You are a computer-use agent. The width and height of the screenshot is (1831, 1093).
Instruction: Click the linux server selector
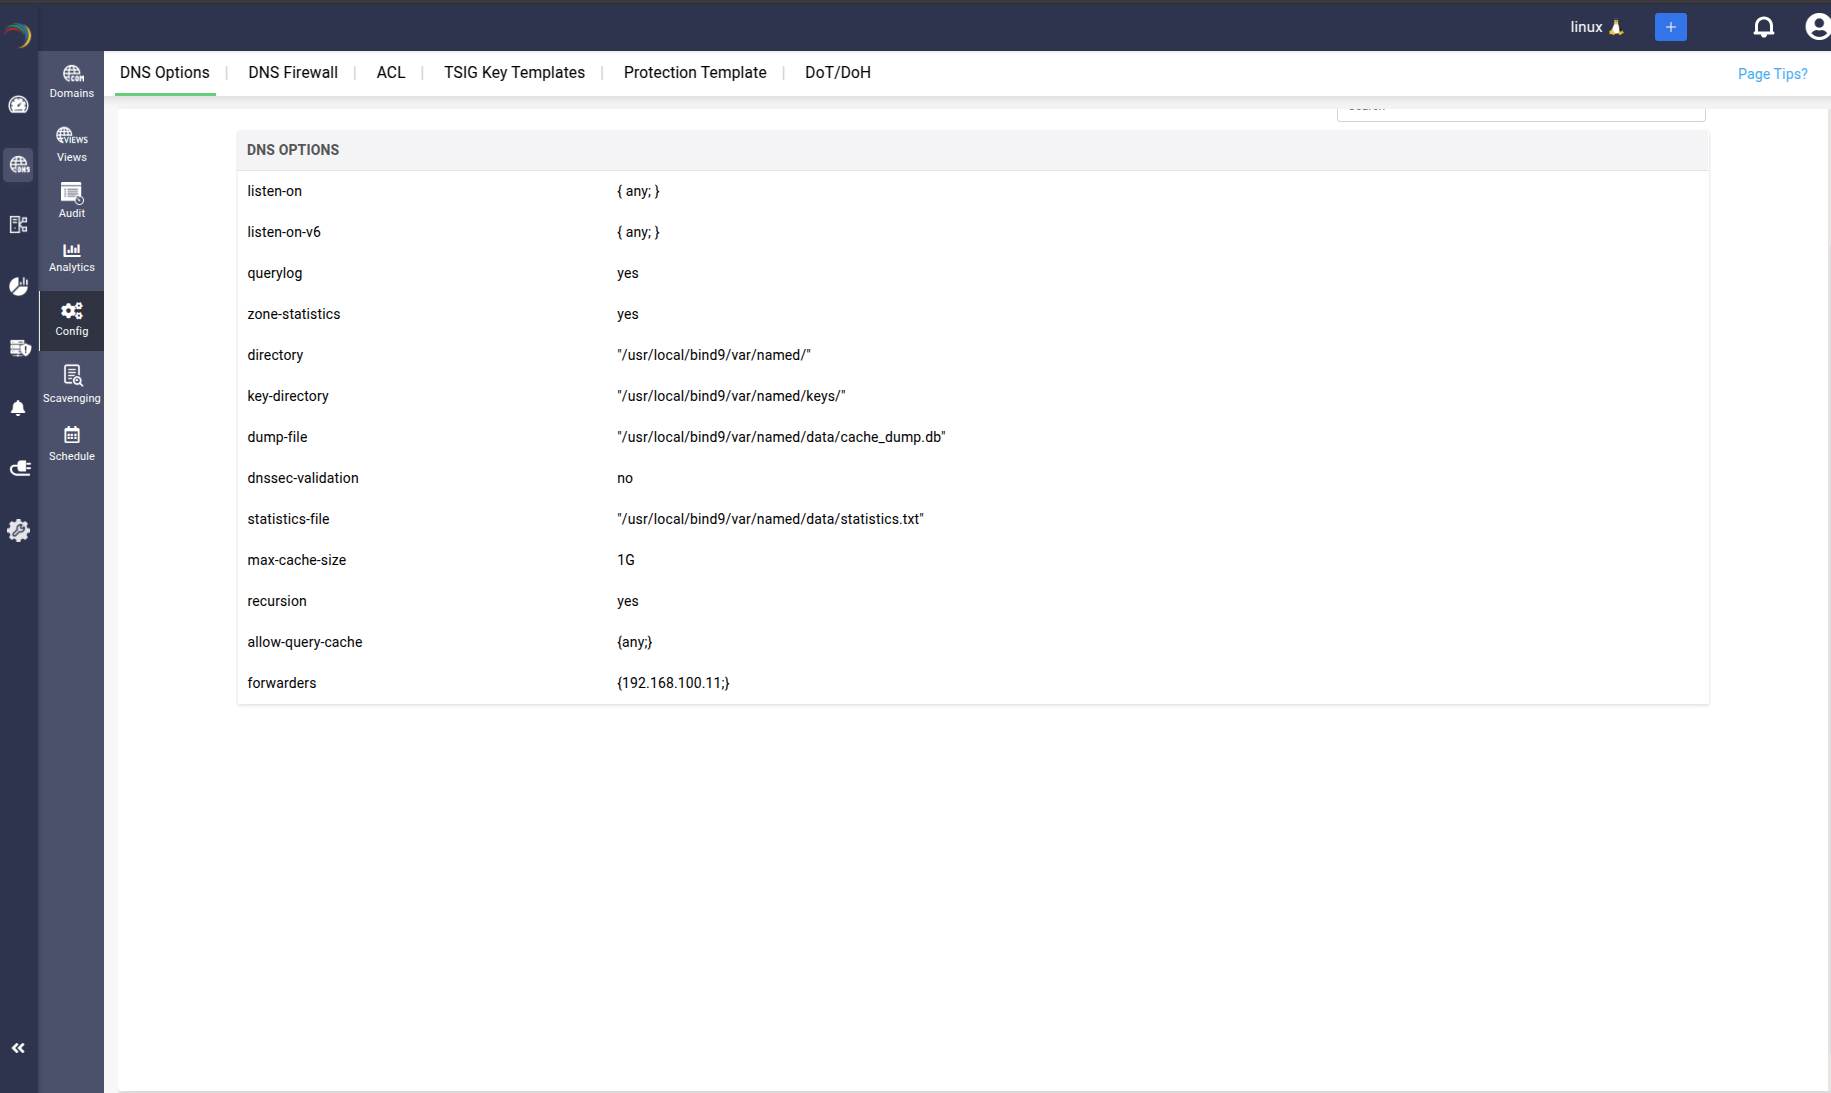(1596, 27)
